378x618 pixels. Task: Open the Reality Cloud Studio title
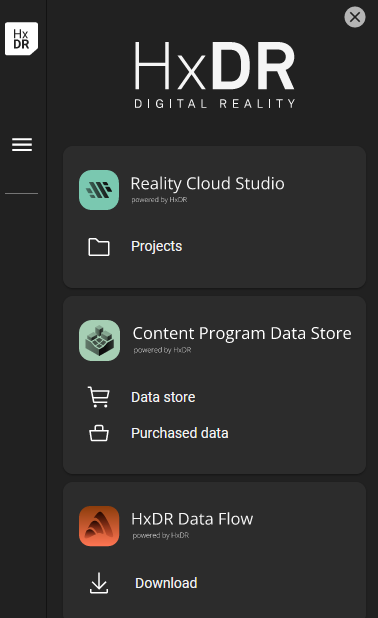coord(207,183)
